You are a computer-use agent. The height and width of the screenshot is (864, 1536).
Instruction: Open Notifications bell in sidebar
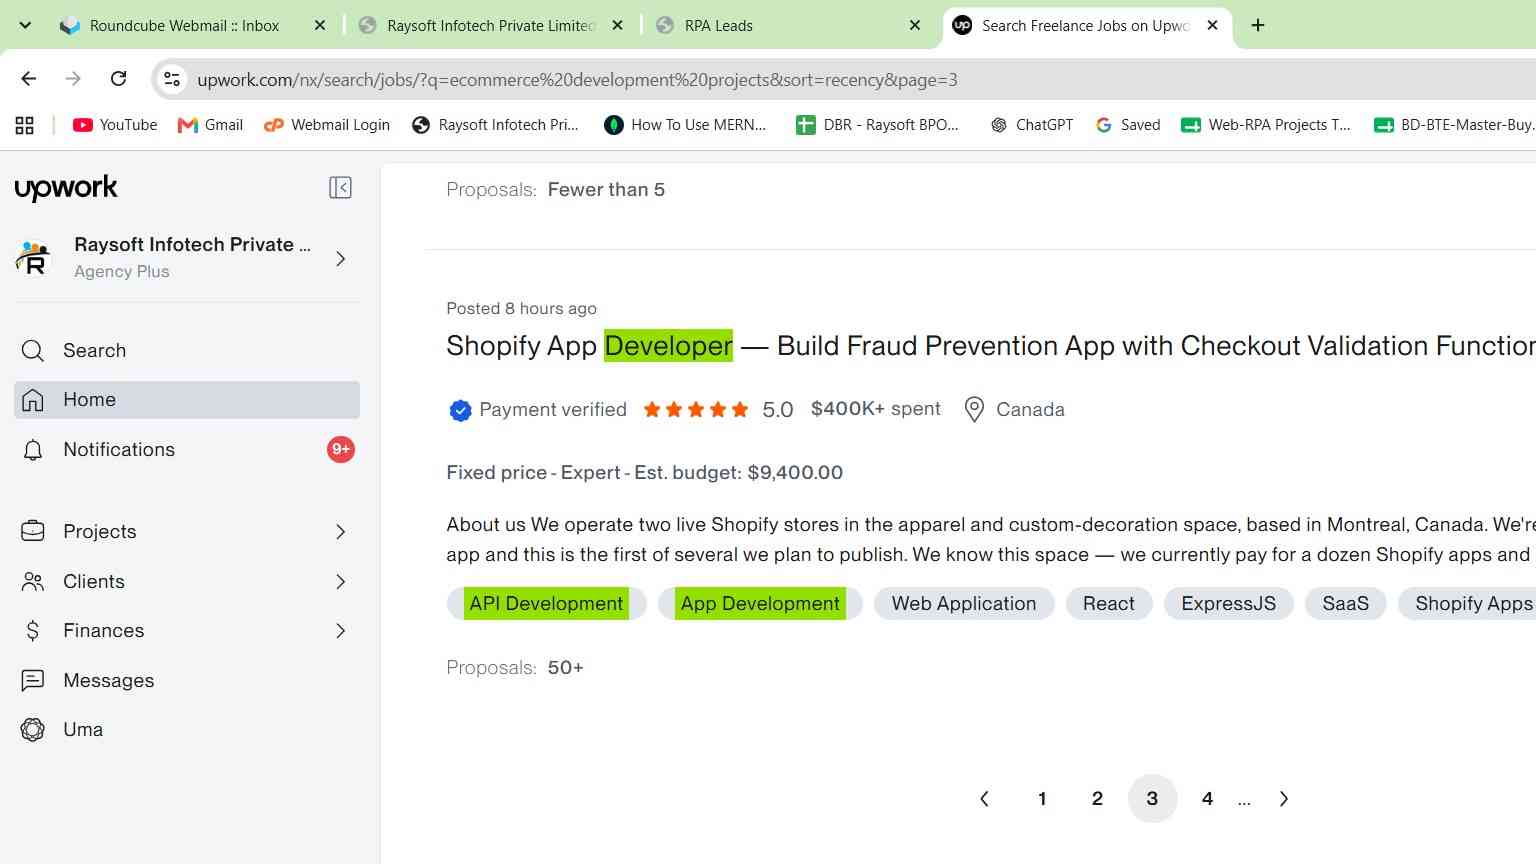tap(33, 450)
